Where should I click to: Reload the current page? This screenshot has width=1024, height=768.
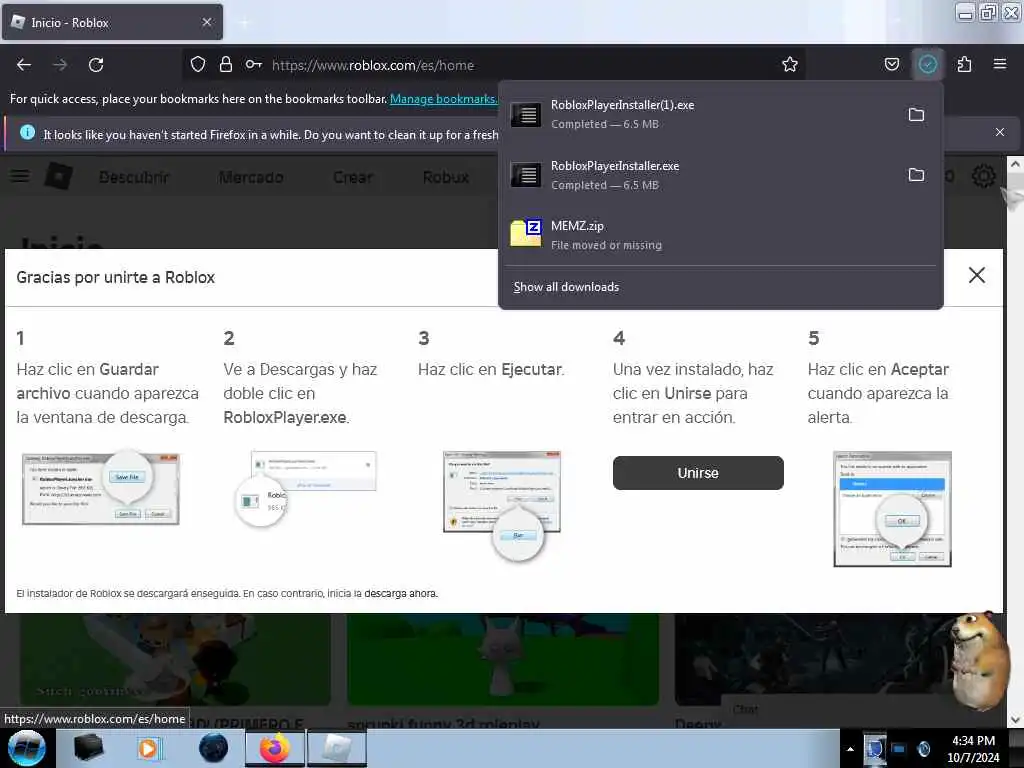point(96,65)
